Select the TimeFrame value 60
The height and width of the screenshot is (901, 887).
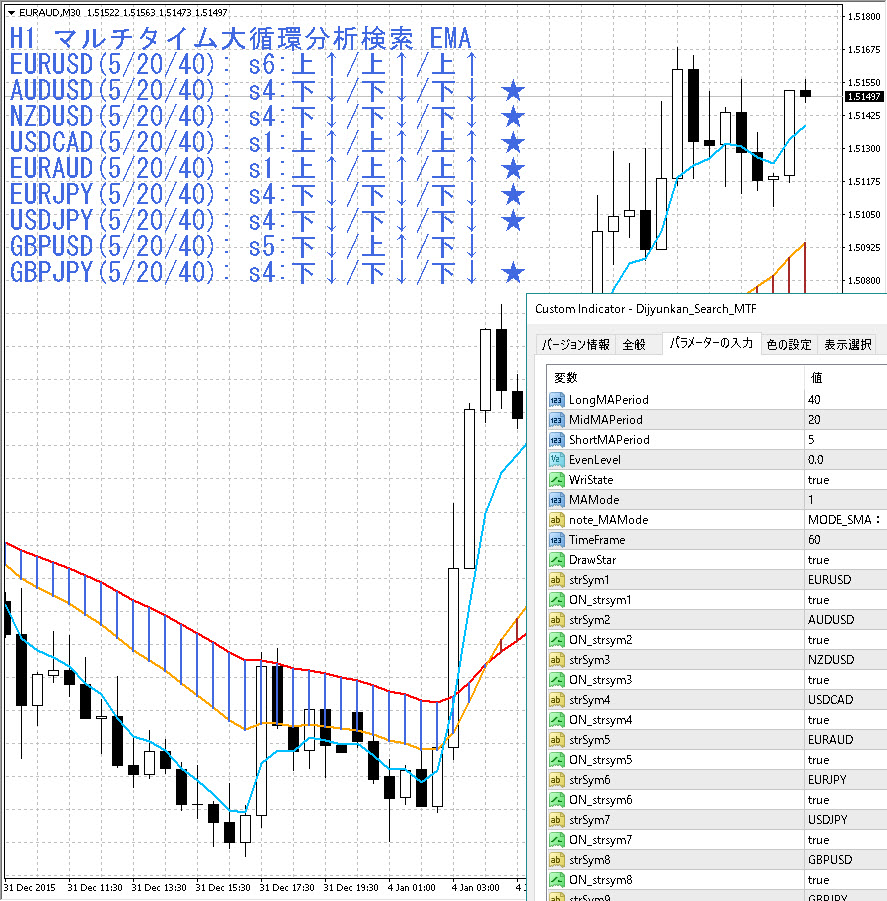[x=814, y=540]
